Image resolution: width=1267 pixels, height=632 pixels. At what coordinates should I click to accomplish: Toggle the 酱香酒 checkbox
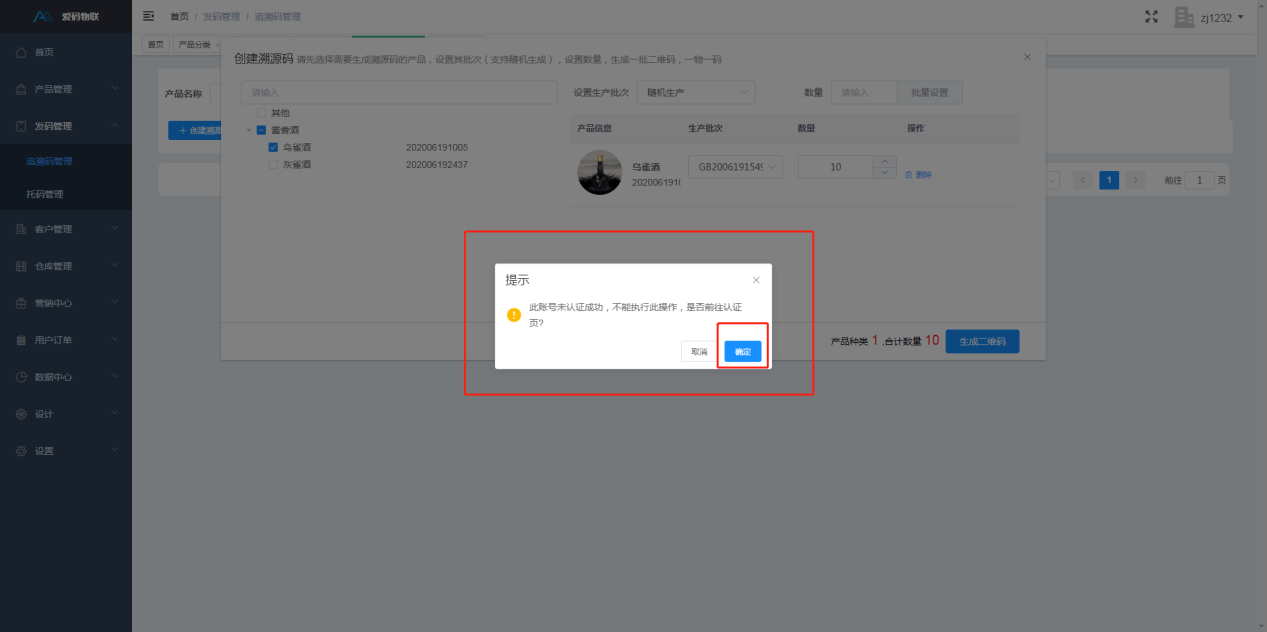(262, 130)
